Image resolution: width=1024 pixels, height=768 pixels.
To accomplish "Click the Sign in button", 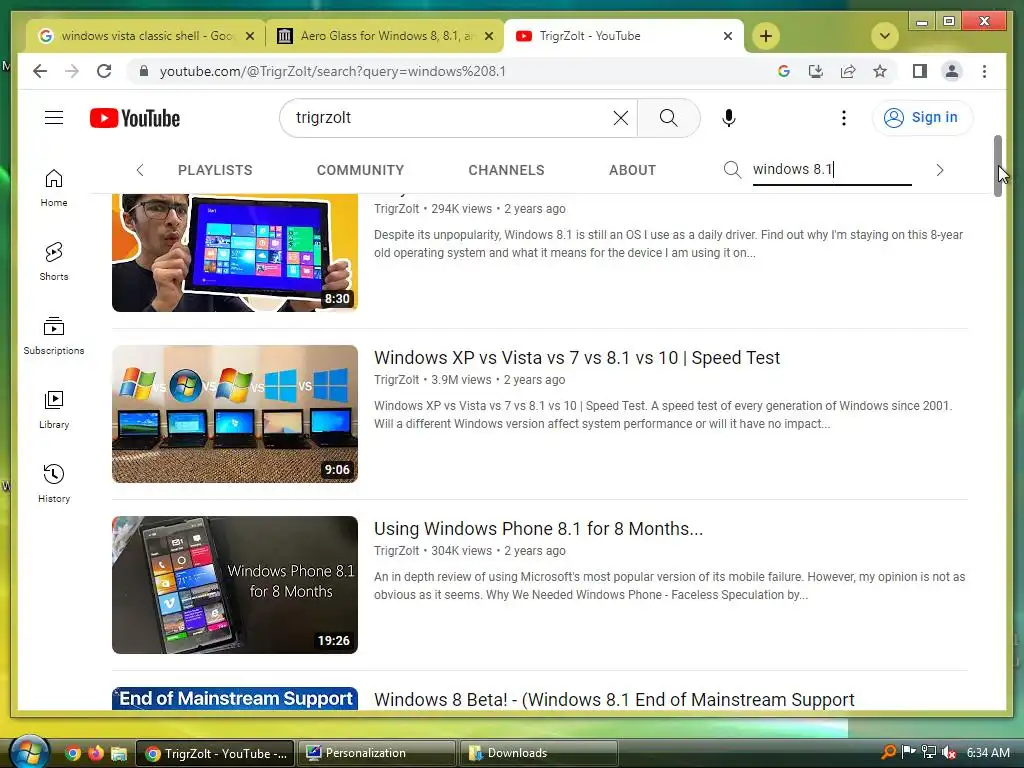I will click(x=922, y=118).
